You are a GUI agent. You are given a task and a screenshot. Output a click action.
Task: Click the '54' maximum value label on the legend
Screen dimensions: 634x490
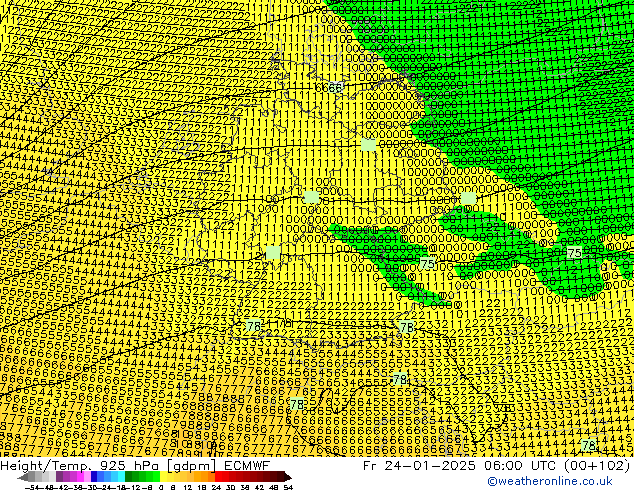pos(288,487)
